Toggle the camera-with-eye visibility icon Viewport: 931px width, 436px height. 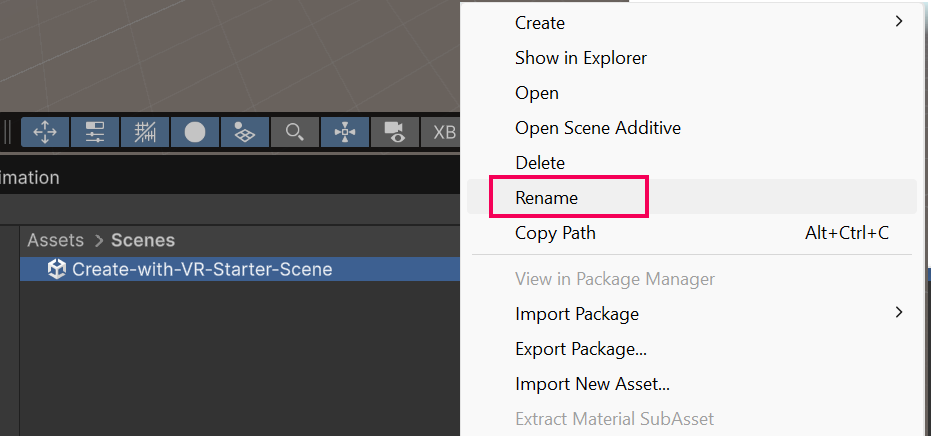click(395, 132)
